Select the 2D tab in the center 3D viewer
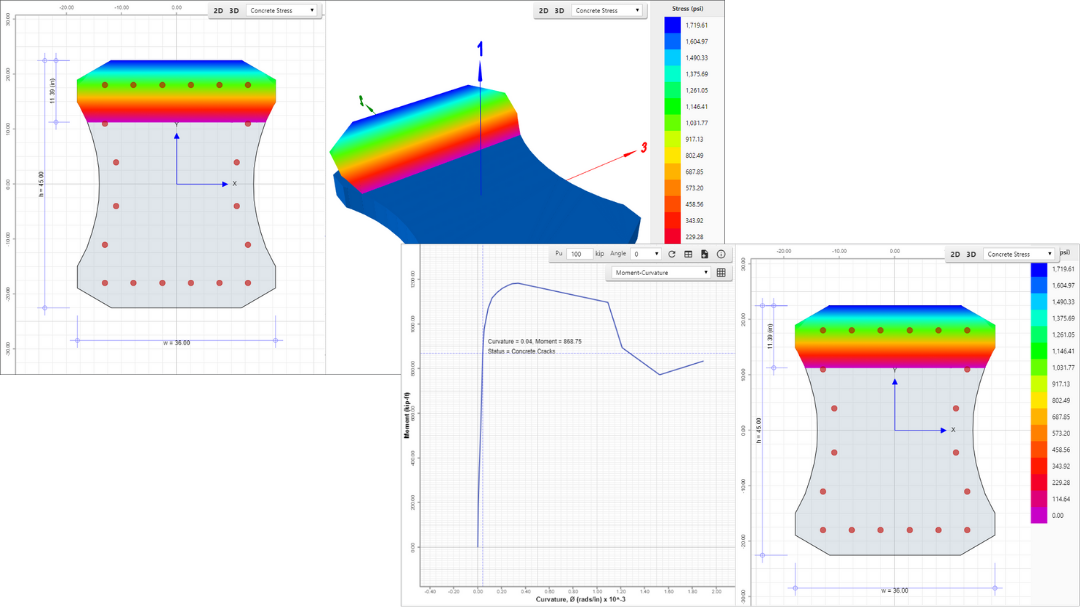The width and height of the screenshot is (1080, 607). click(544, 10)
